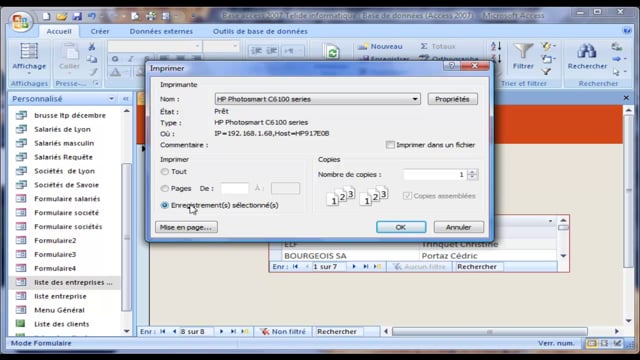Open Sociétés de Savoie query
Image resolution: width=640 pixels, height=360 pixels.
click(x=67, y=185)
